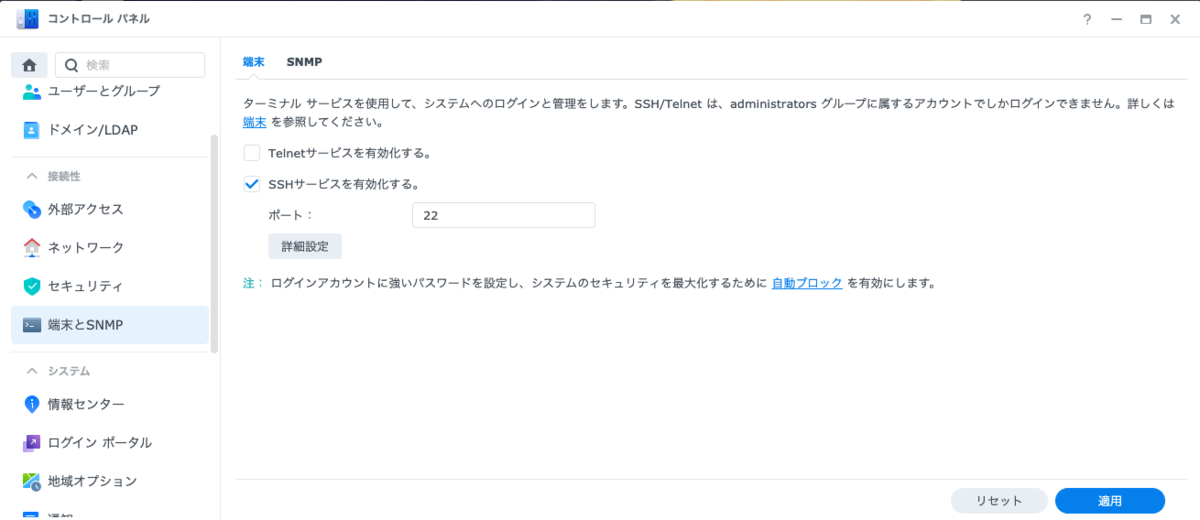Click the SSH port number field
Viewport: 1200px width, 520px height.
point(503,215)
